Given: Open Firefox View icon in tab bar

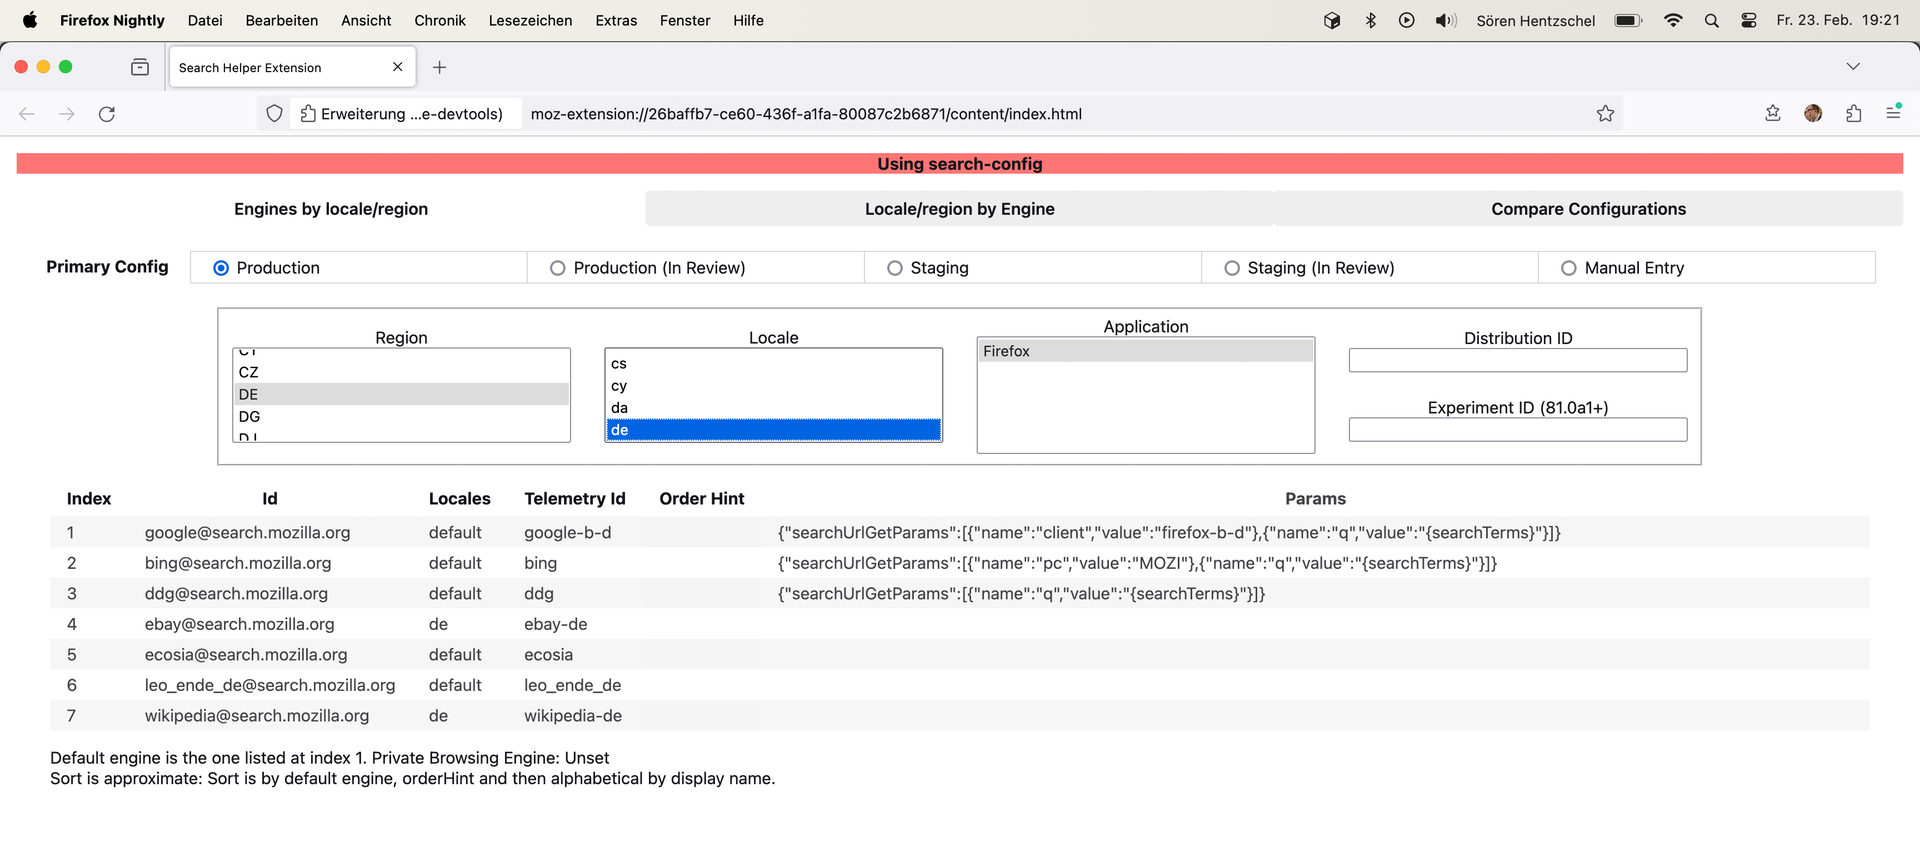Looking at the screenshot, I should click(x=140, y=67).
